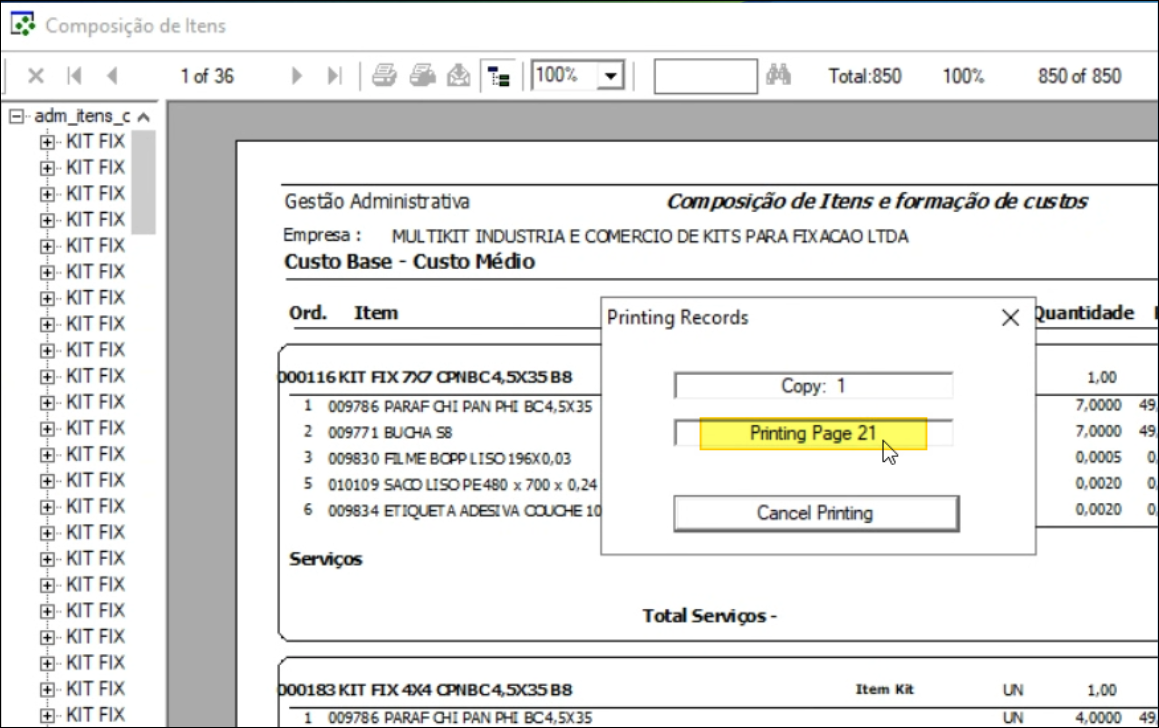Click the Print report icon

pos(385,76)
